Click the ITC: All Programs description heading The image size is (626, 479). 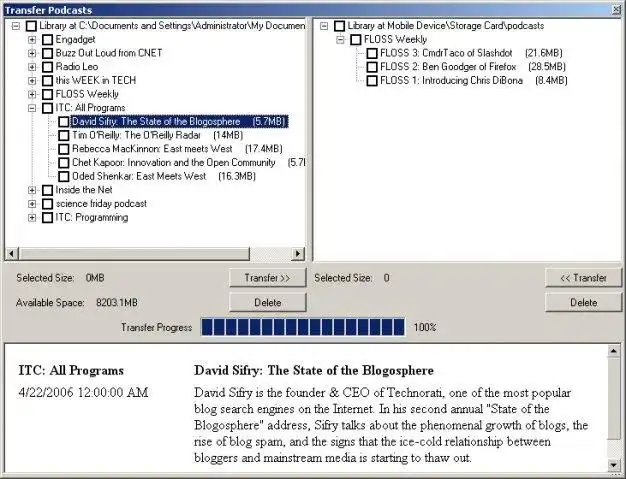pos(71,370)
